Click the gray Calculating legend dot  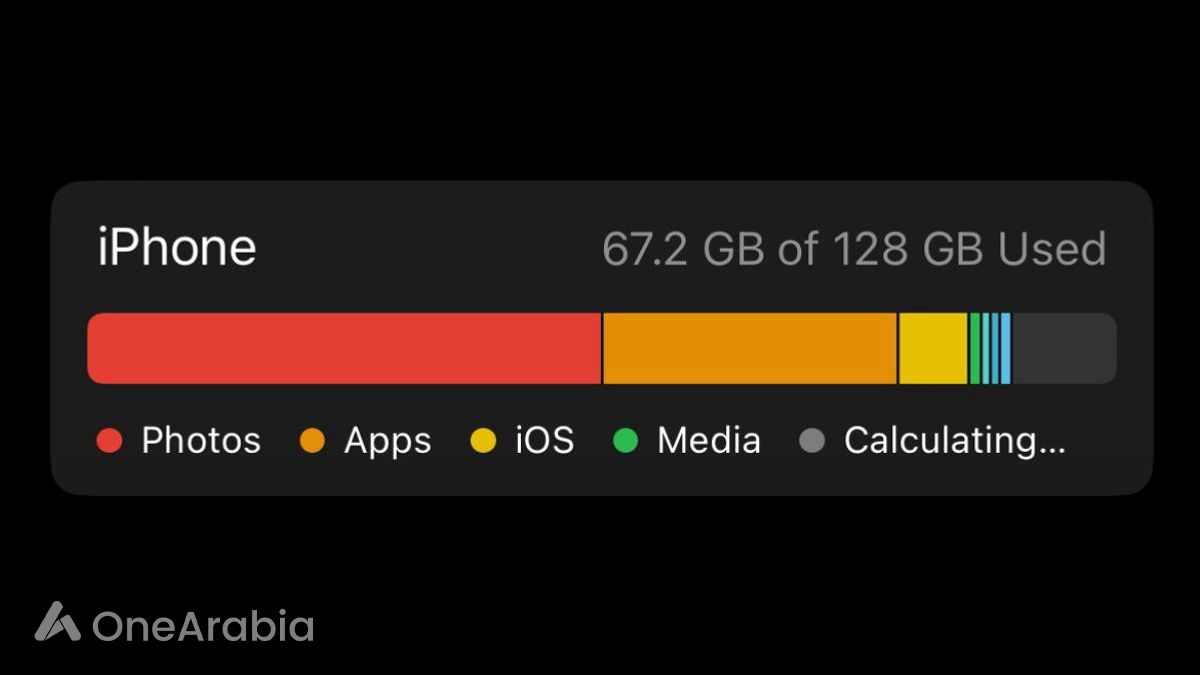[x=812, y=441]
